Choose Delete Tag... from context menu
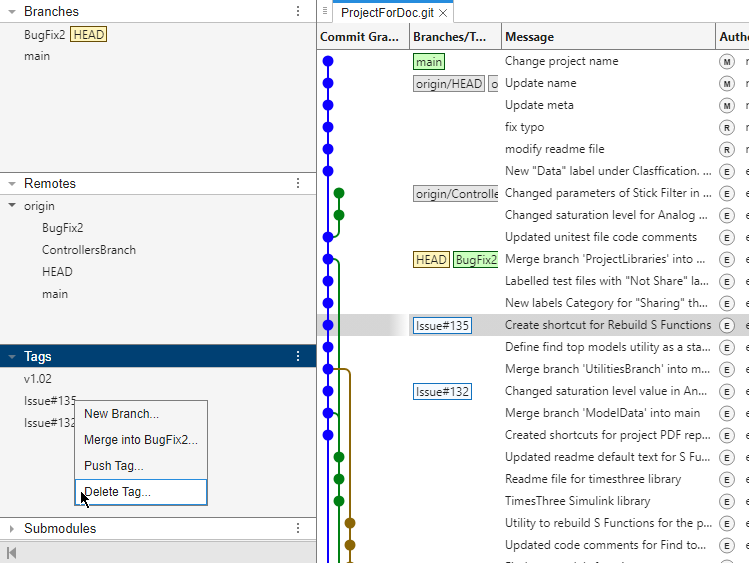The image size is (749, 563). (117, 492)
